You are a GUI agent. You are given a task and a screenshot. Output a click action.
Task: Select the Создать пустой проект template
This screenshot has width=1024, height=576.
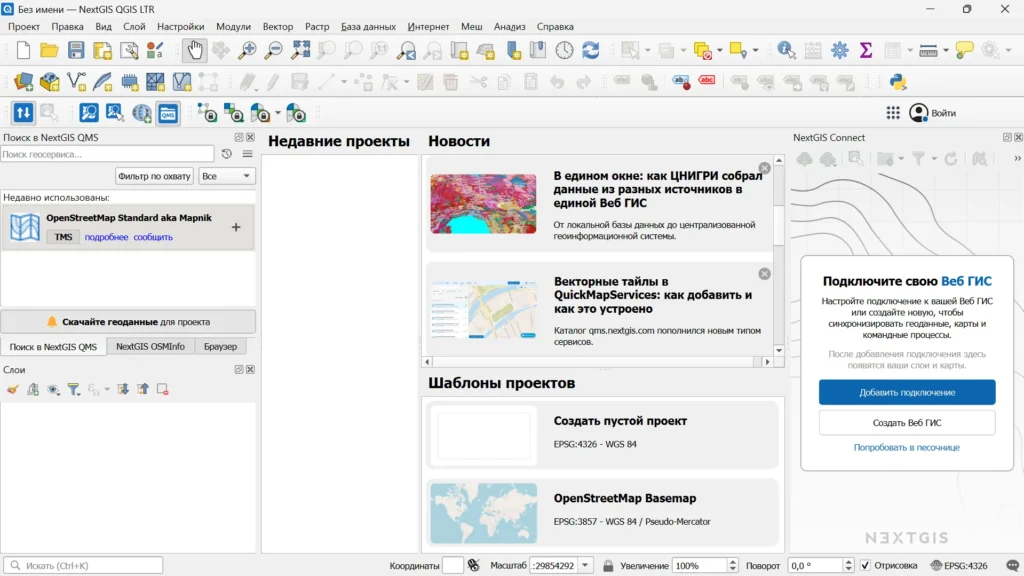602,435
